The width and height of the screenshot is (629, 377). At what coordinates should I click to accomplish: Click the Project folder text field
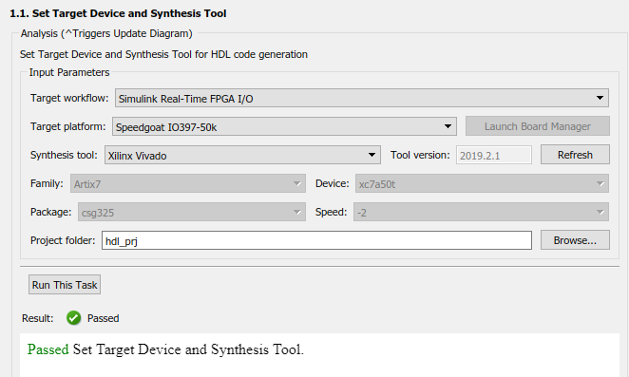point(317,241)
